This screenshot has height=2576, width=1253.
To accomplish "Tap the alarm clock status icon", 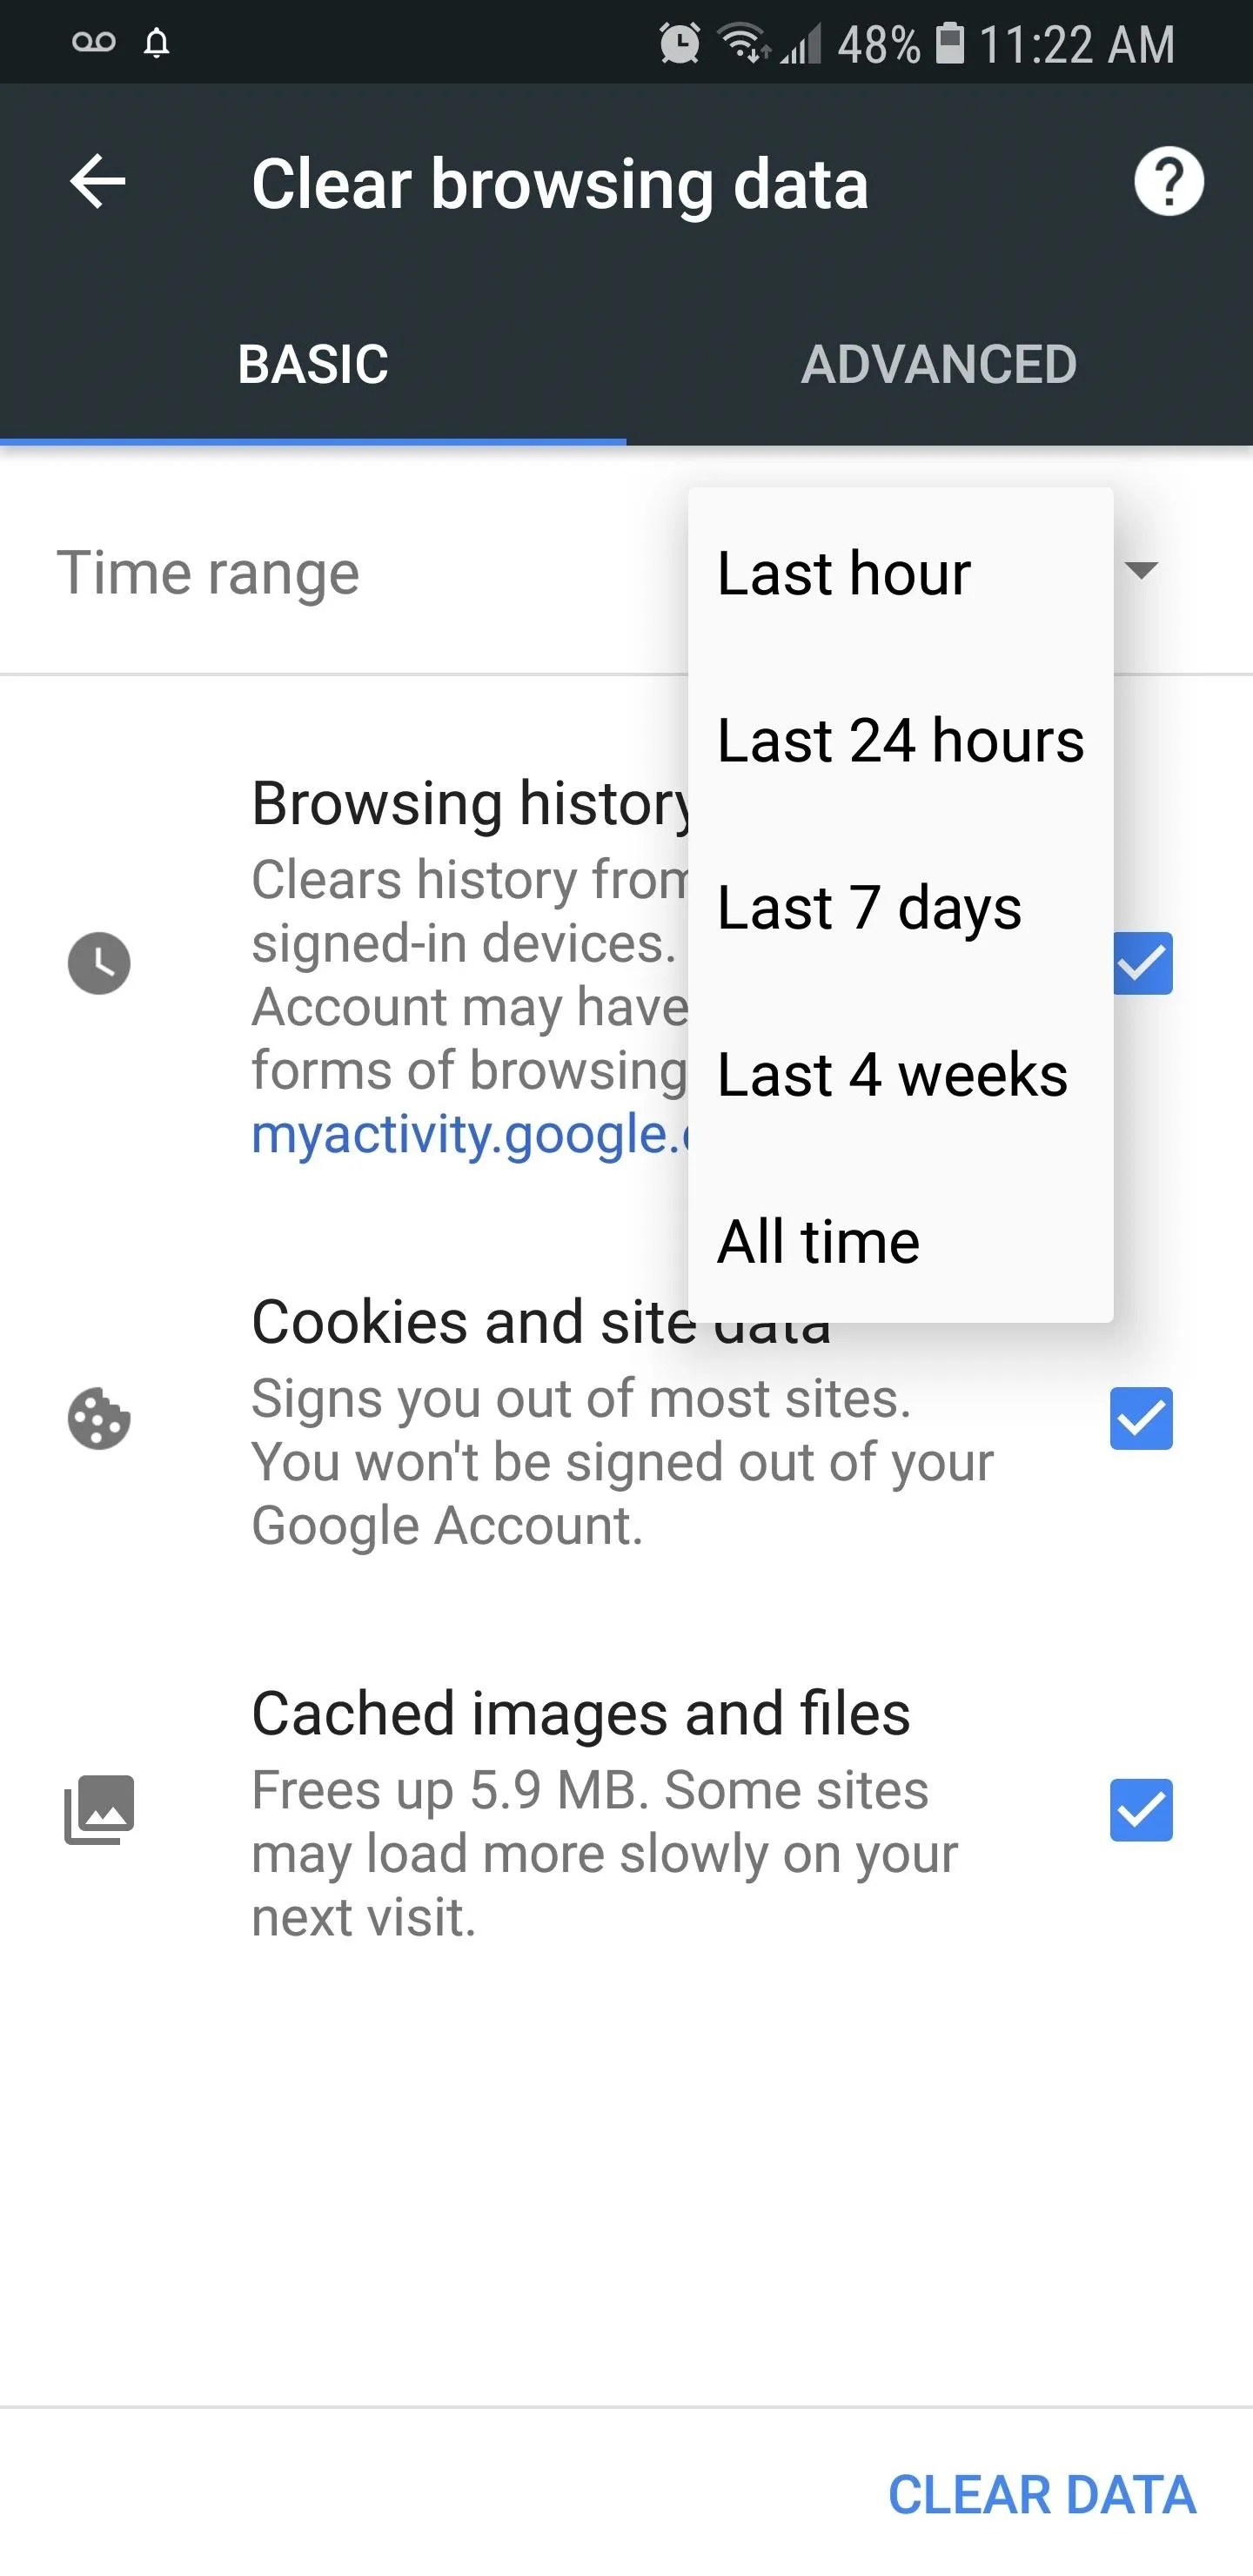I will tap(680, 43).
